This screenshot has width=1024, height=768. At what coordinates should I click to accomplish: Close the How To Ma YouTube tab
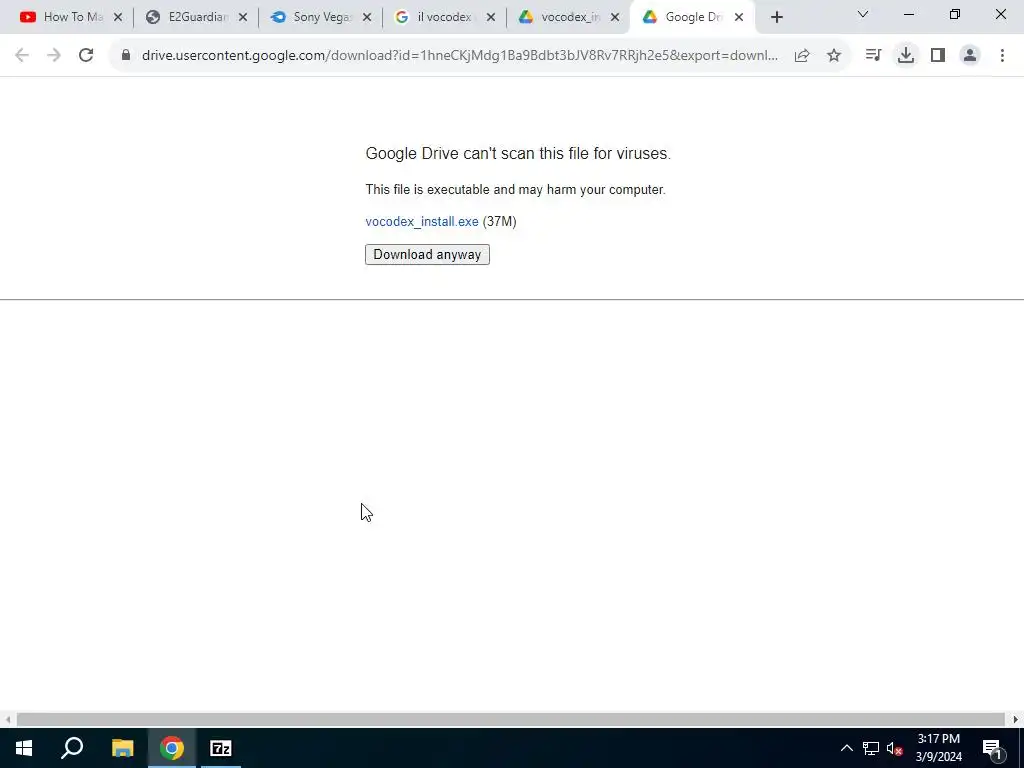[x=118, y=18]
